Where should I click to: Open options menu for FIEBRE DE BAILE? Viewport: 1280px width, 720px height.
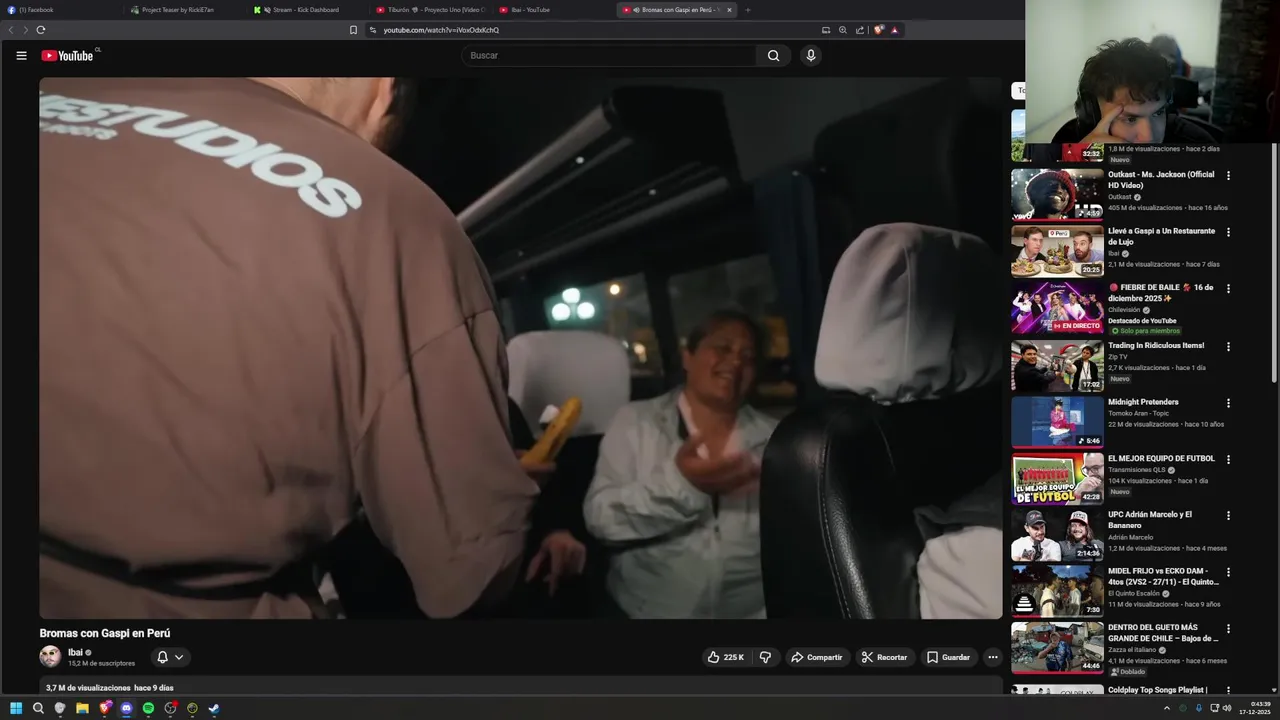pyautogui.click(x=1228, y=289)
